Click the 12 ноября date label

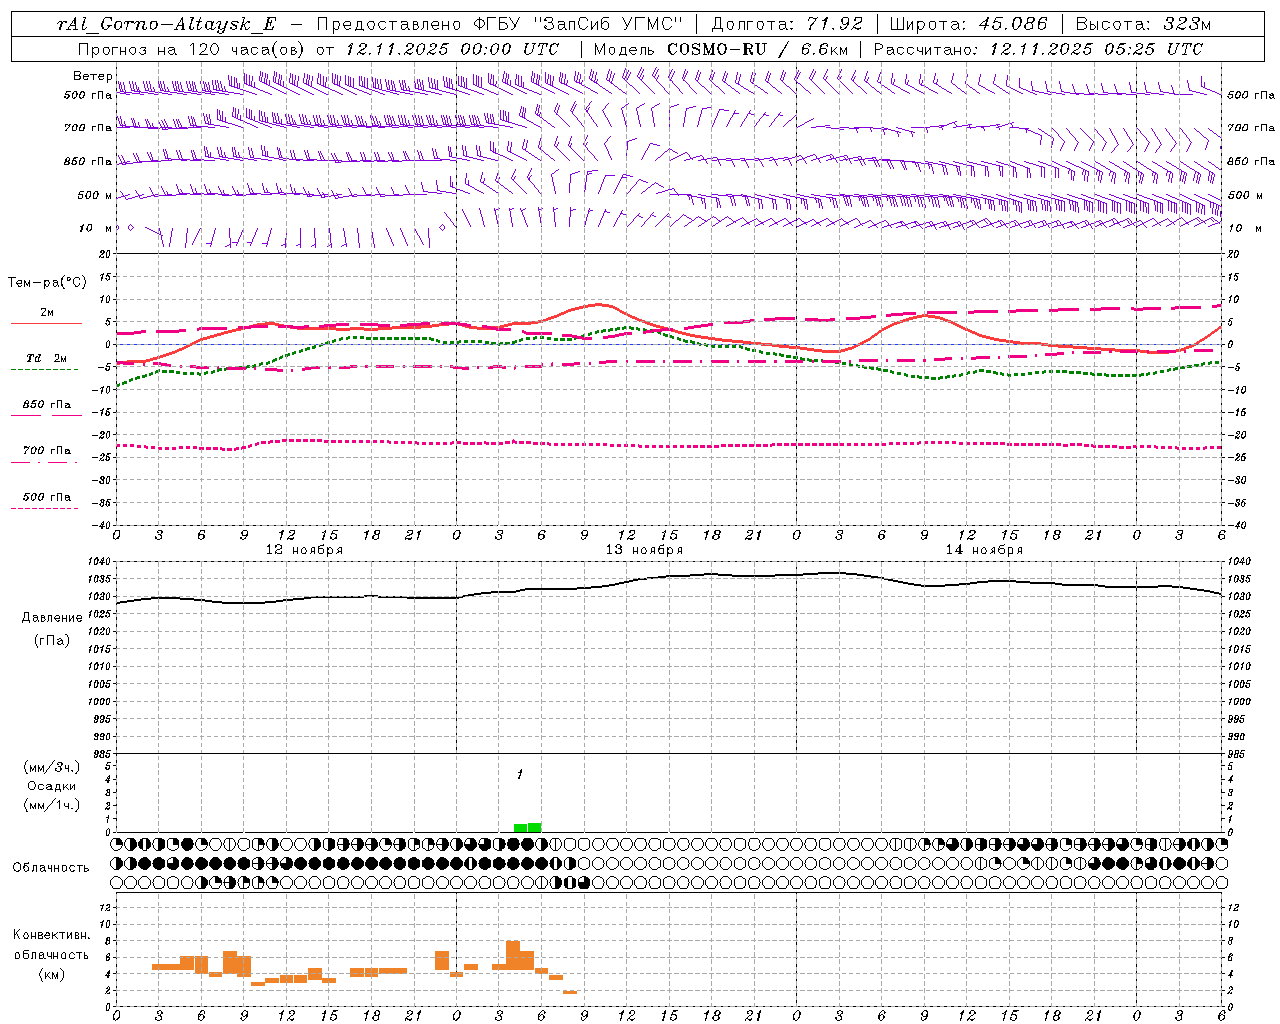pos(303,550)
